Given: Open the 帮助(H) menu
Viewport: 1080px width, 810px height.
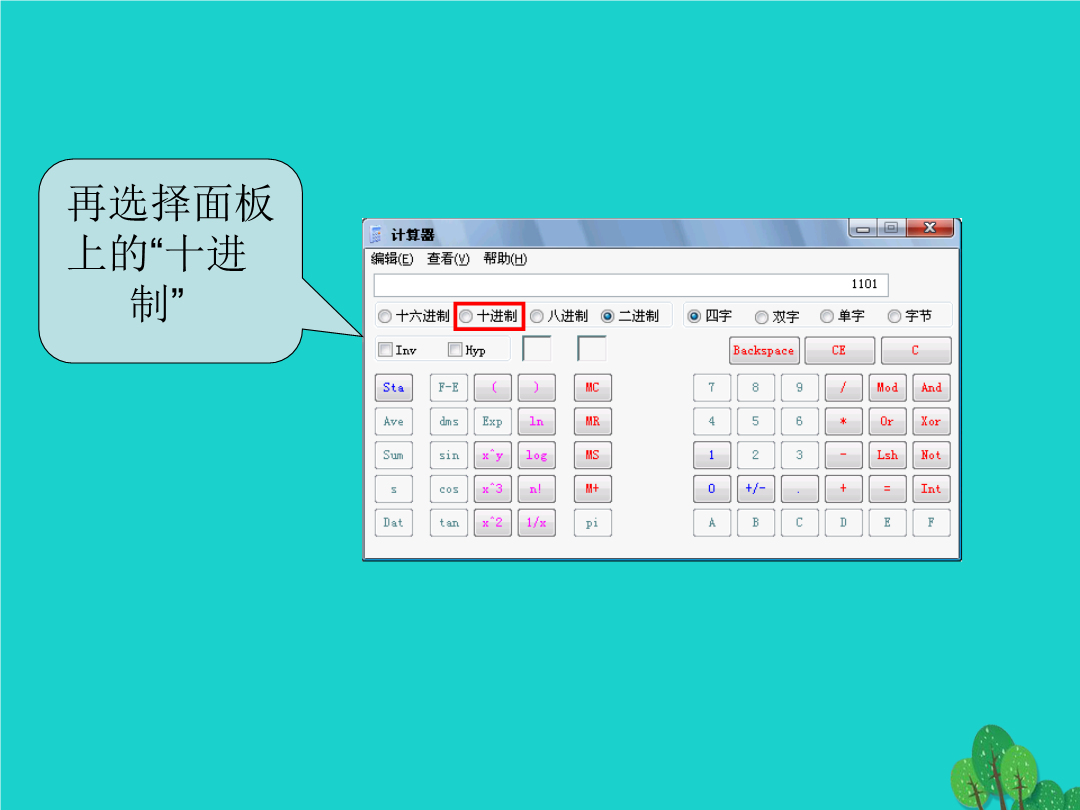Looking at the screenshot, I should pos(505,259).
